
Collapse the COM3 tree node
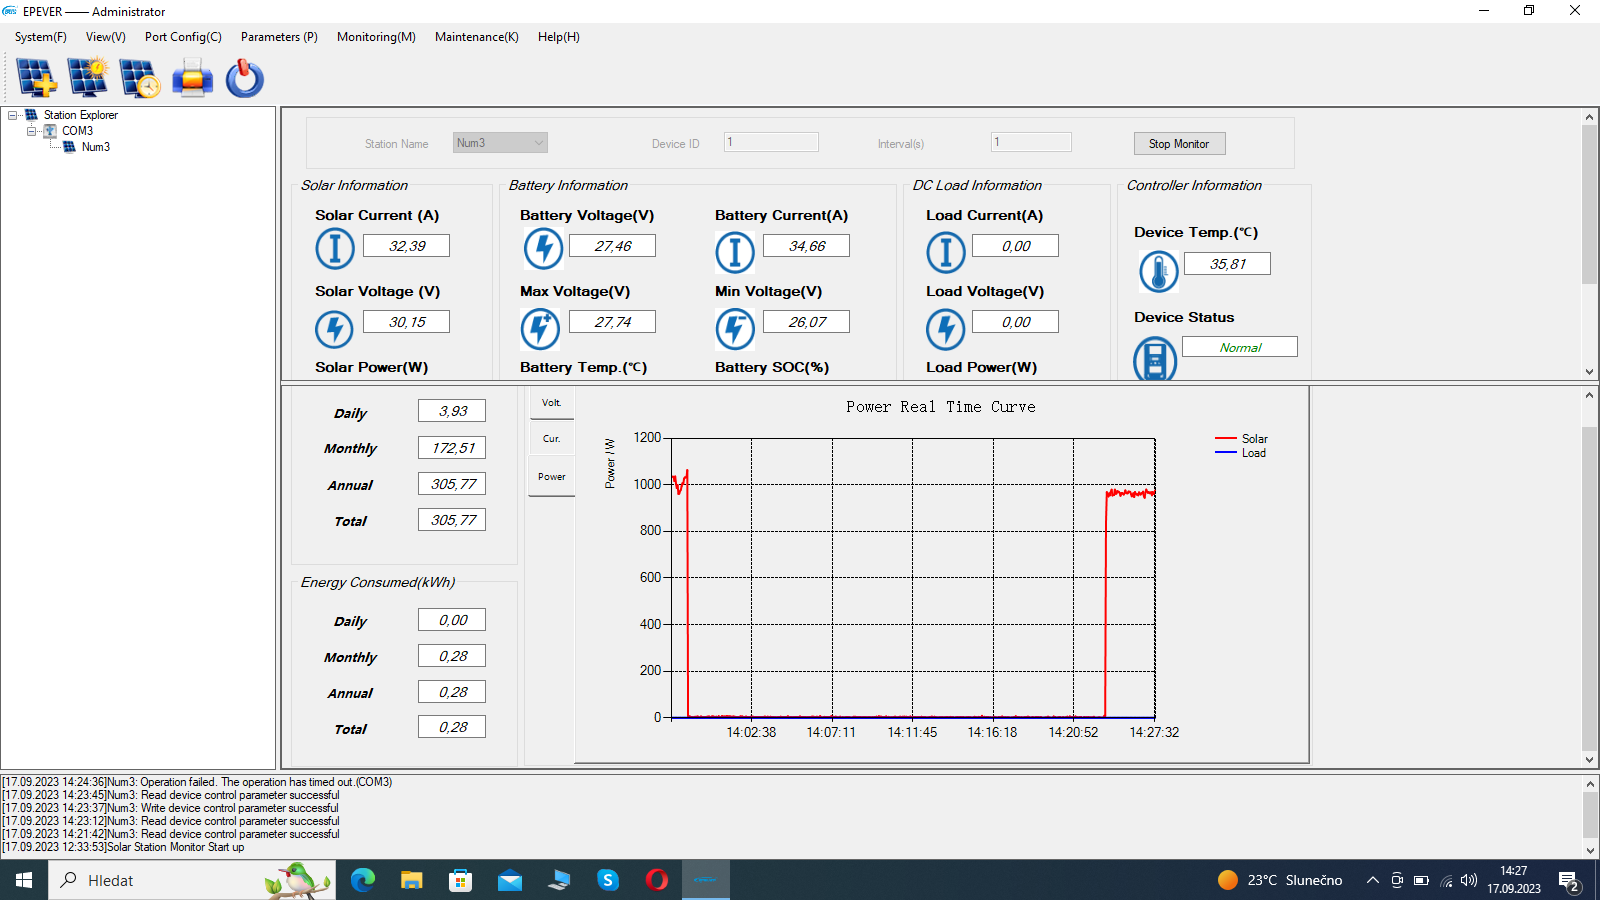pyautogui.click(x=32, y=131)
